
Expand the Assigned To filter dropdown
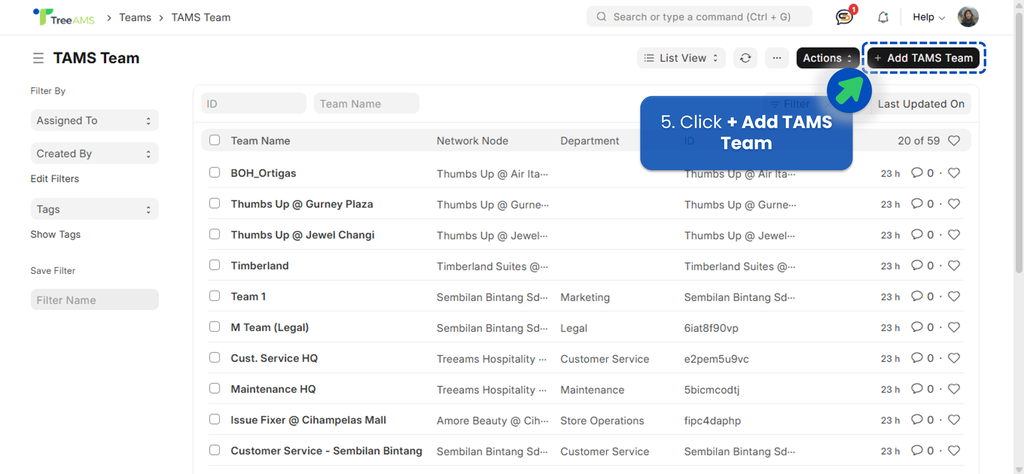94,121
